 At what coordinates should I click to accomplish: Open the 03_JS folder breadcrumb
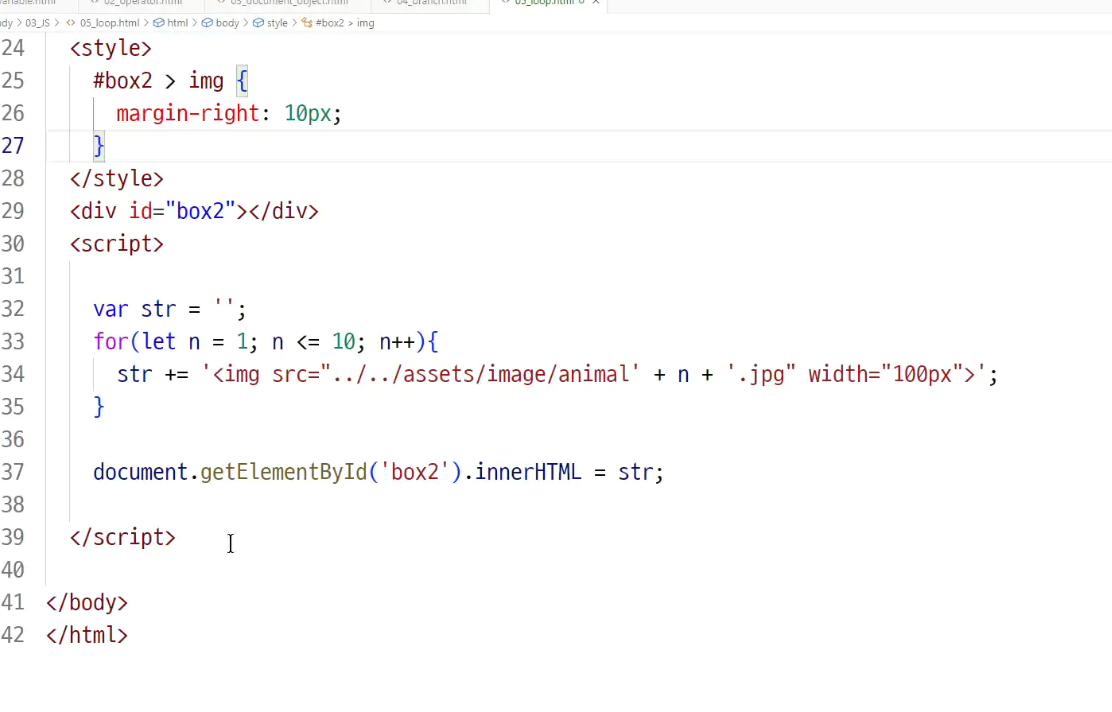click(x=38, y=23)
